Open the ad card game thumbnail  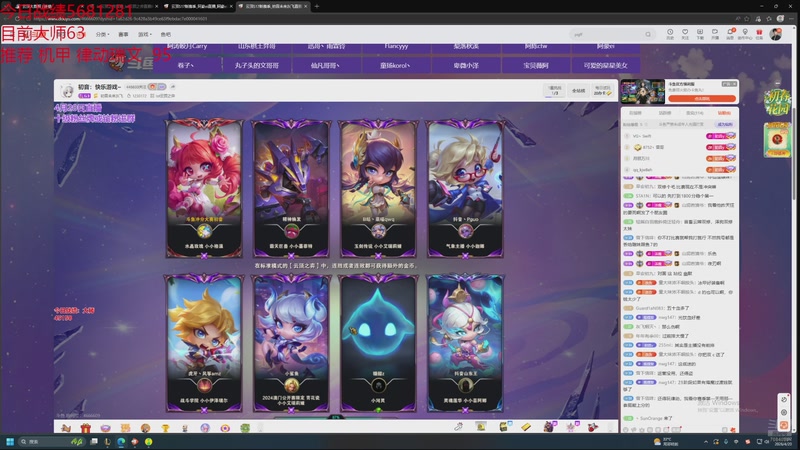[x=643, y=92]
